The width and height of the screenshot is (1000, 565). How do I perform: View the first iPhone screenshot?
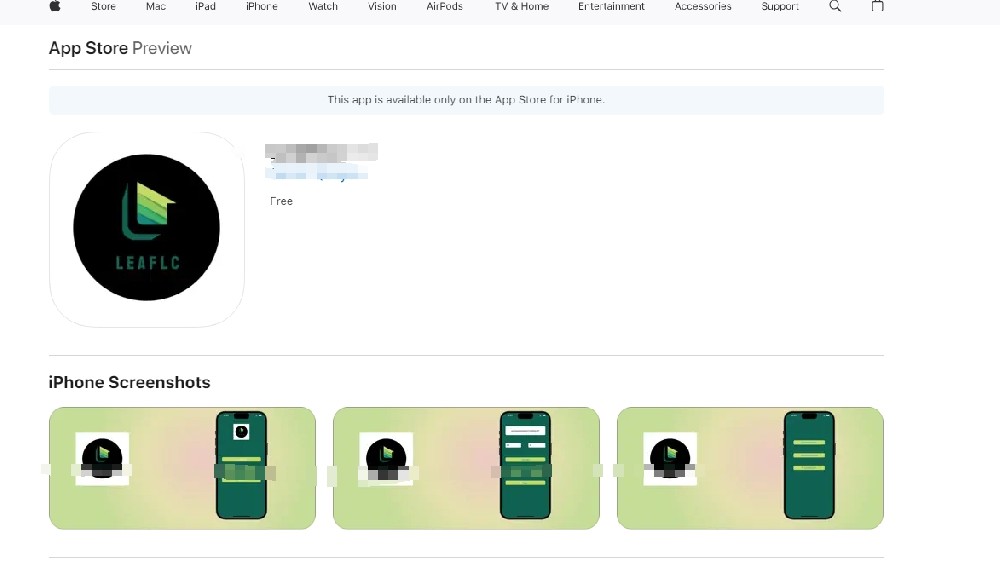click(x=182, y=468)
